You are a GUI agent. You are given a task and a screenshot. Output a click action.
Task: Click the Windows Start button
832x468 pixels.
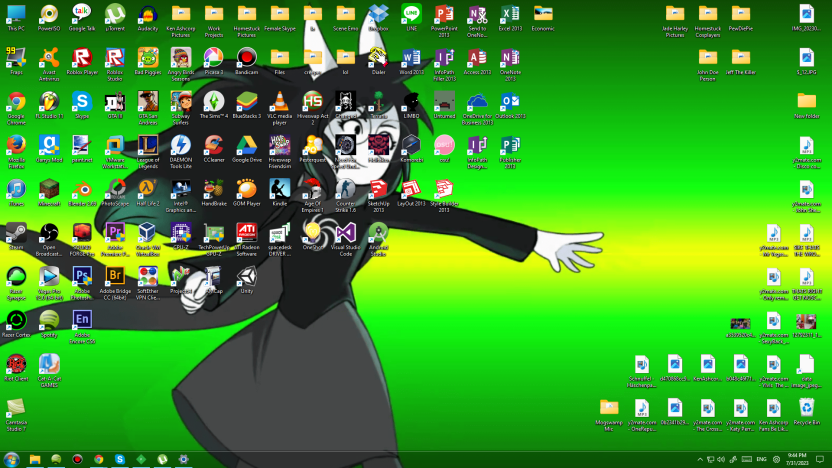12,459
